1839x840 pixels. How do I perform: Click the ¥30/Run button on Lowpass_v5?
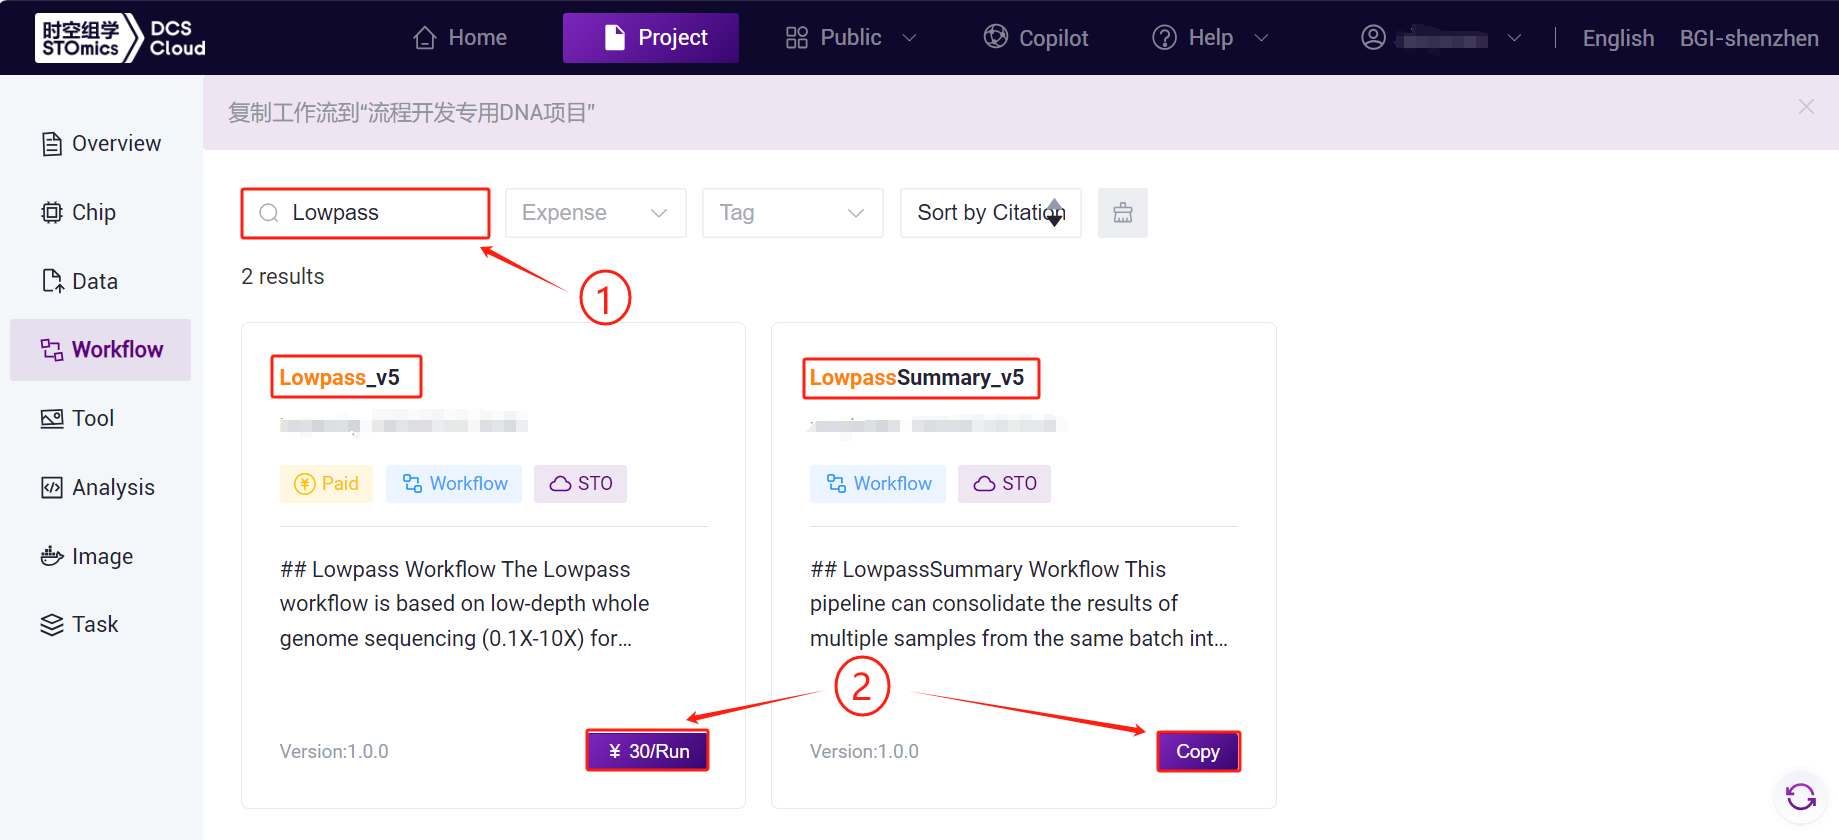tap(647, 751)
